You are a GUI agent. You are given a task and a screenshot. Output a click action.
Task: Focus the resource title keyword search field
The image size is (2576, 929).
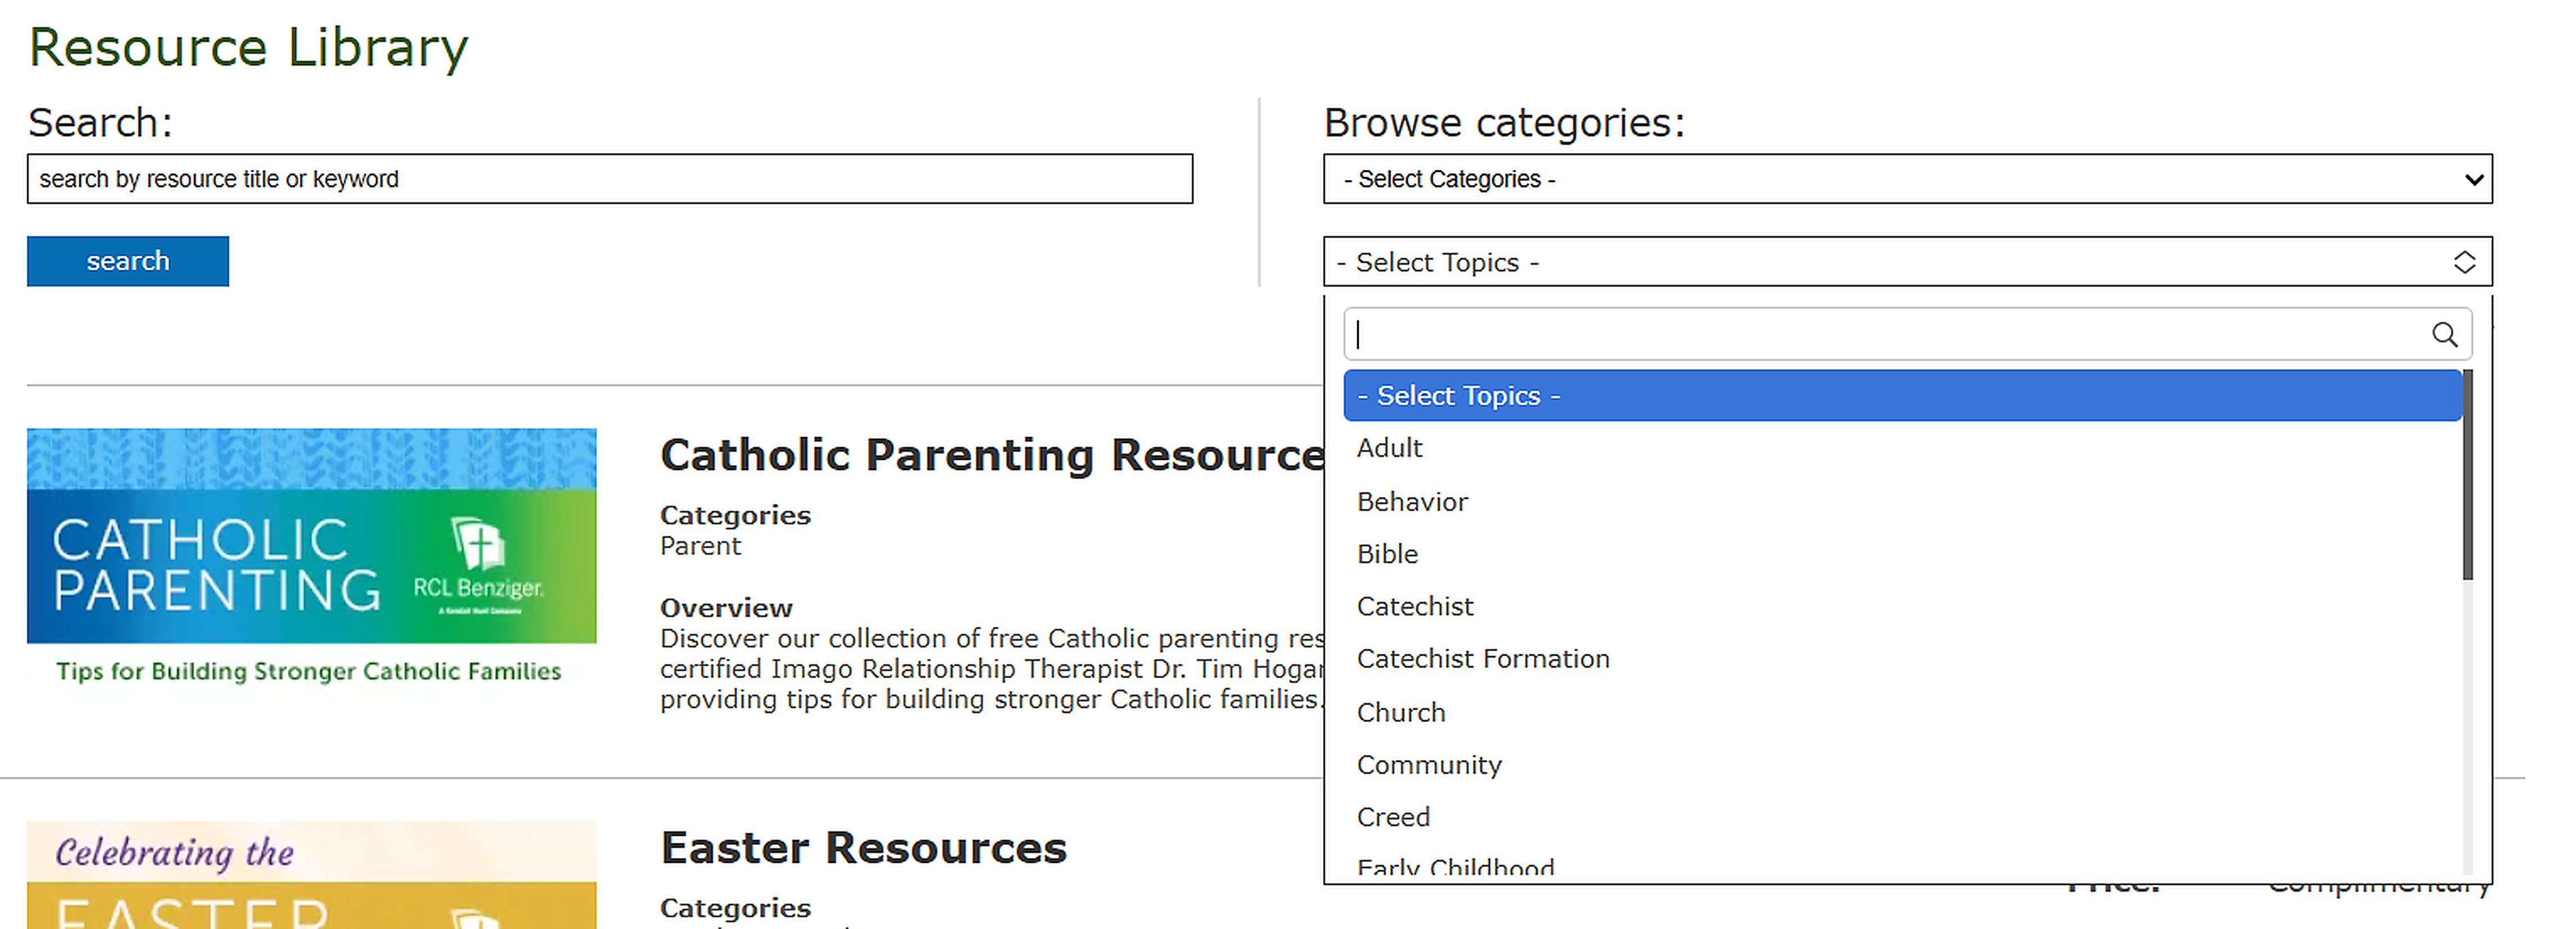[x=609, y=180]
